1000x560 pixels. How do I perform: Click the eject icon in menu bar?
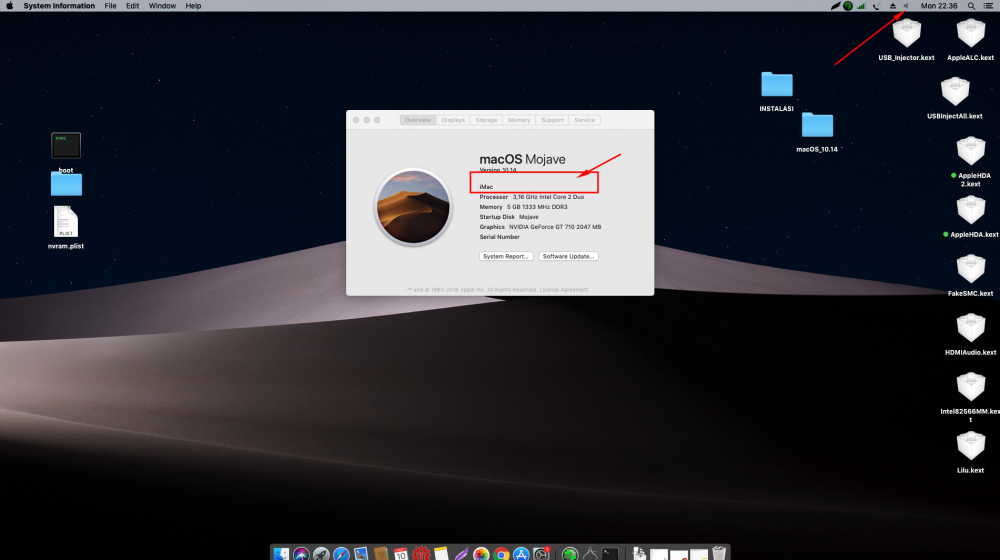(893, 6)
